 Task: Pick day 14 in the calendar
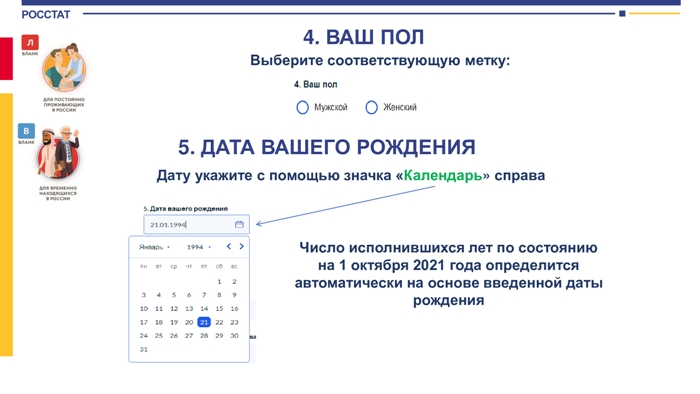pyautogui.click(x=204, y=309)
